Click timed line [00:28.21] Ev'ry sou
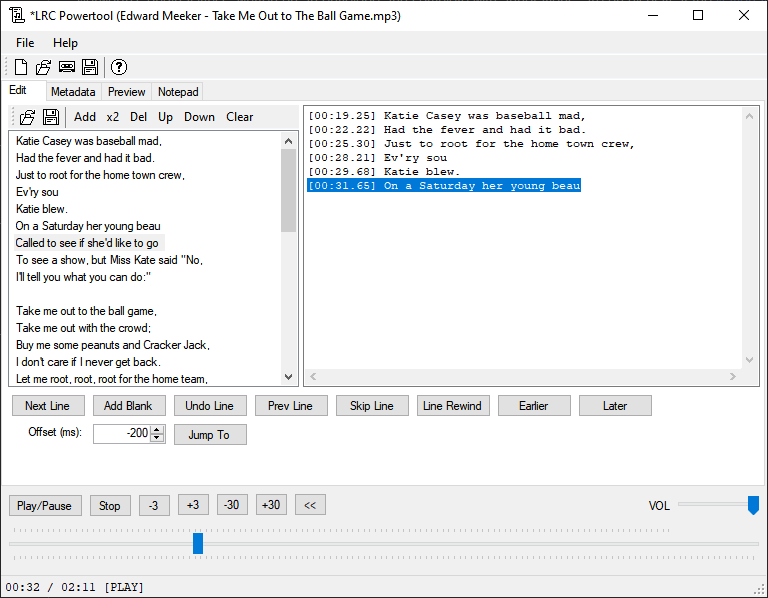Image resolution: width=768 pixels, height=598 pixels. coord(377,158)
